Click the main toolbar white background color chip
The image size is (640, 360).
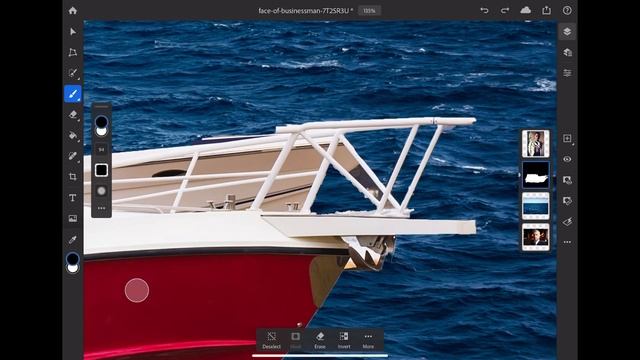pyautogui.click(x=73, y=268)
